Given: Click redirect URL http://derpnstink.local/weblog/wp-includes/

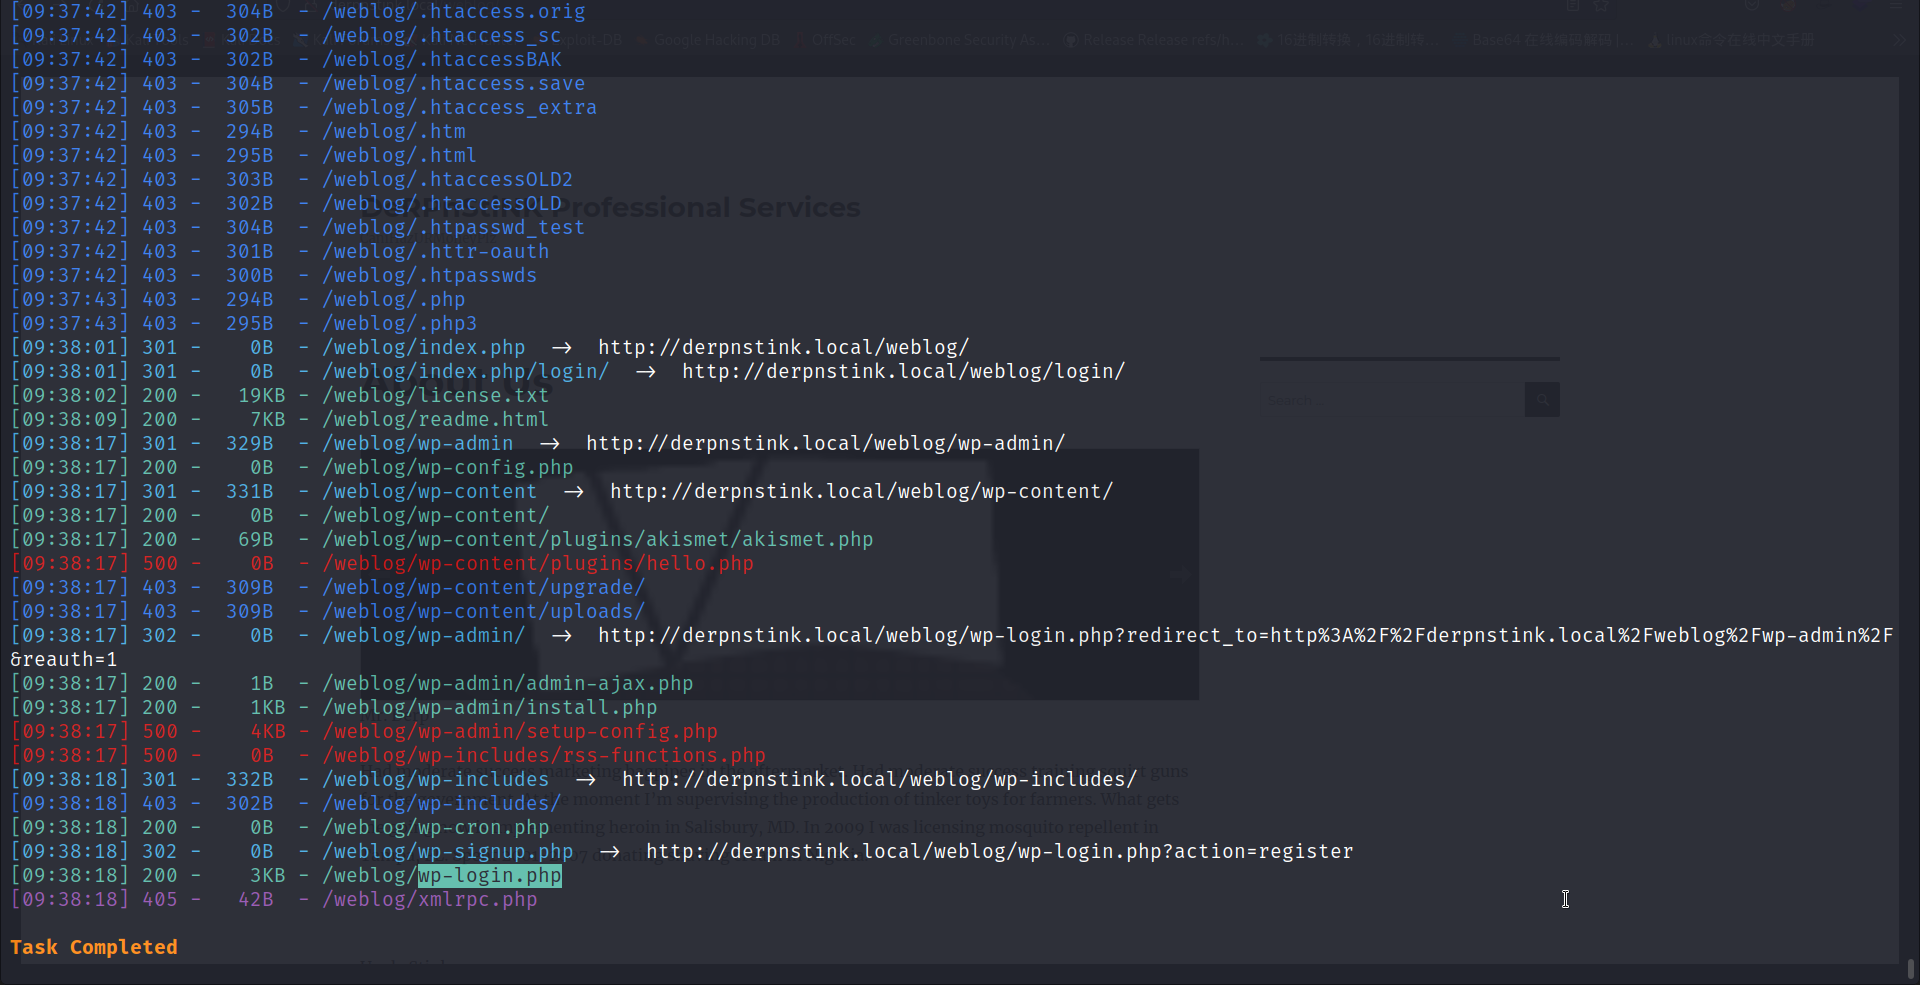Looking at the screenshot, I should (x=879, y=780).
